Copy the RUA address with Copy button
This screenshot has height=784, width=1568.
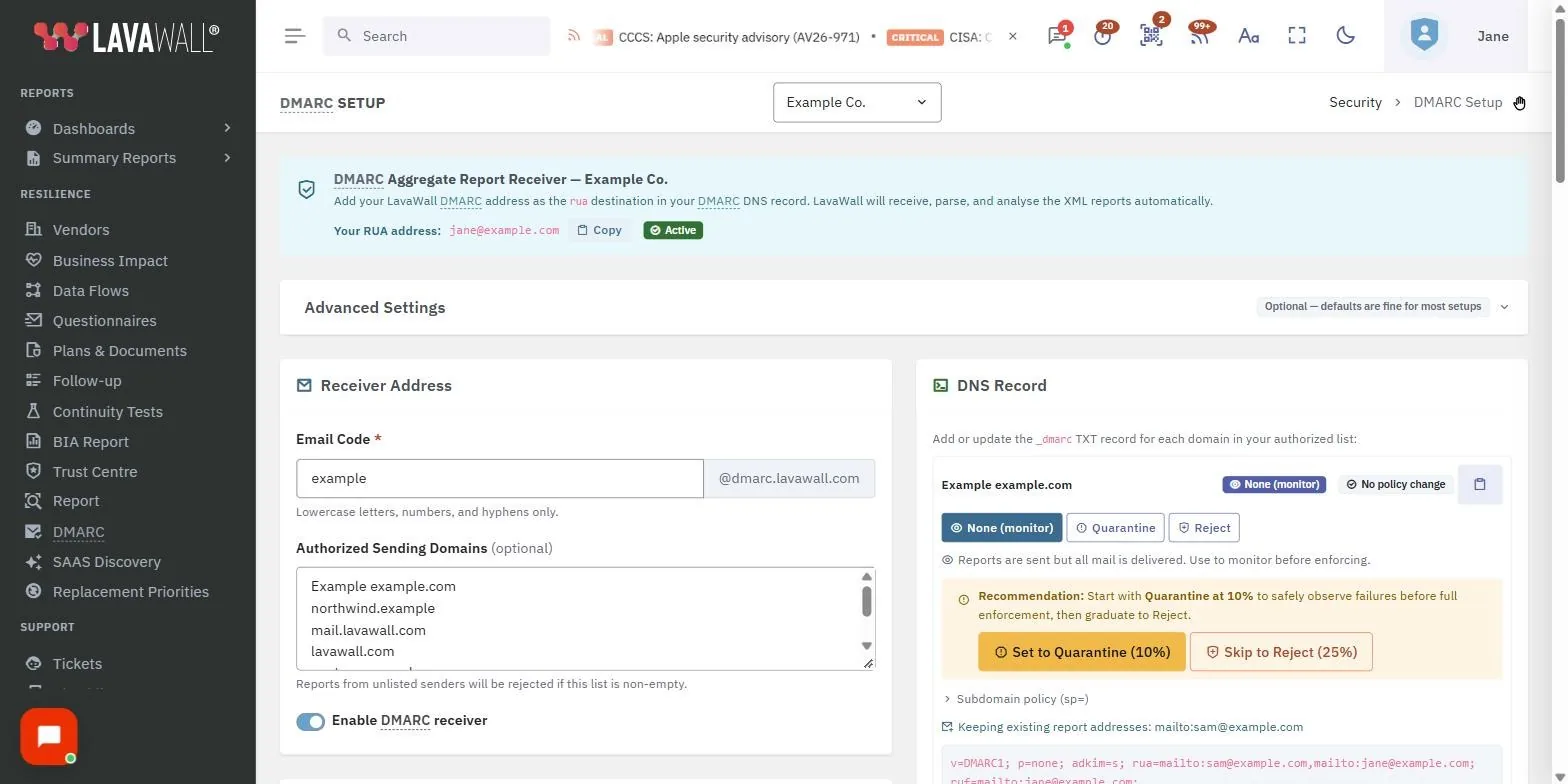click(600, 230)
